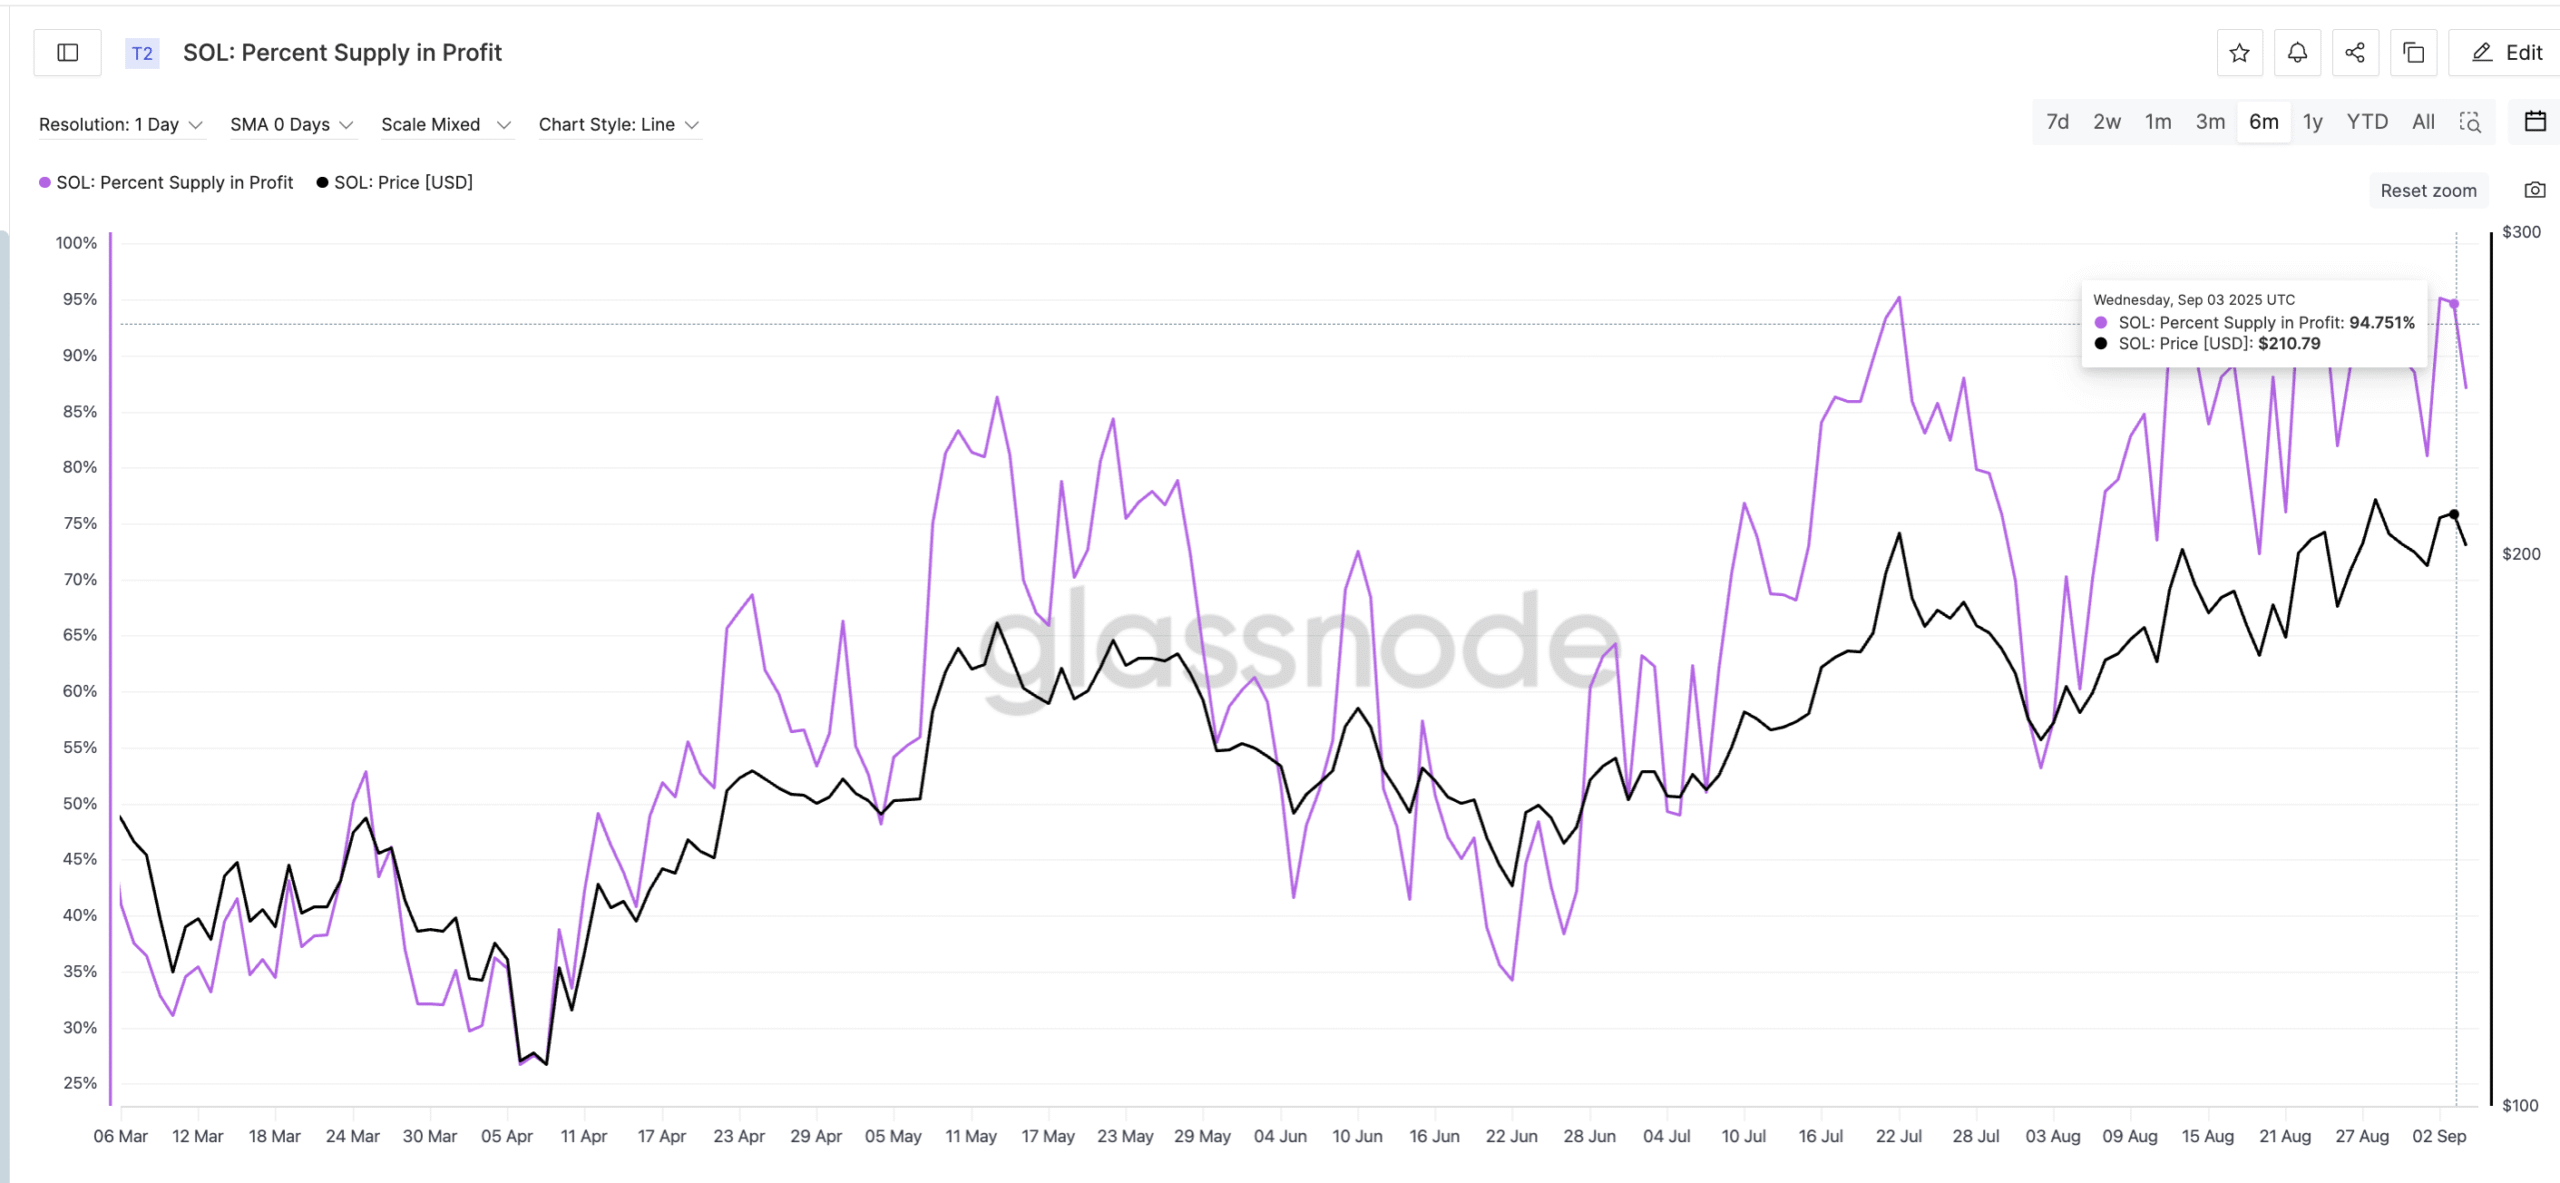2560x1183 pixels.
Task: Star this chart as a favorite
Action: point(2240,52)
